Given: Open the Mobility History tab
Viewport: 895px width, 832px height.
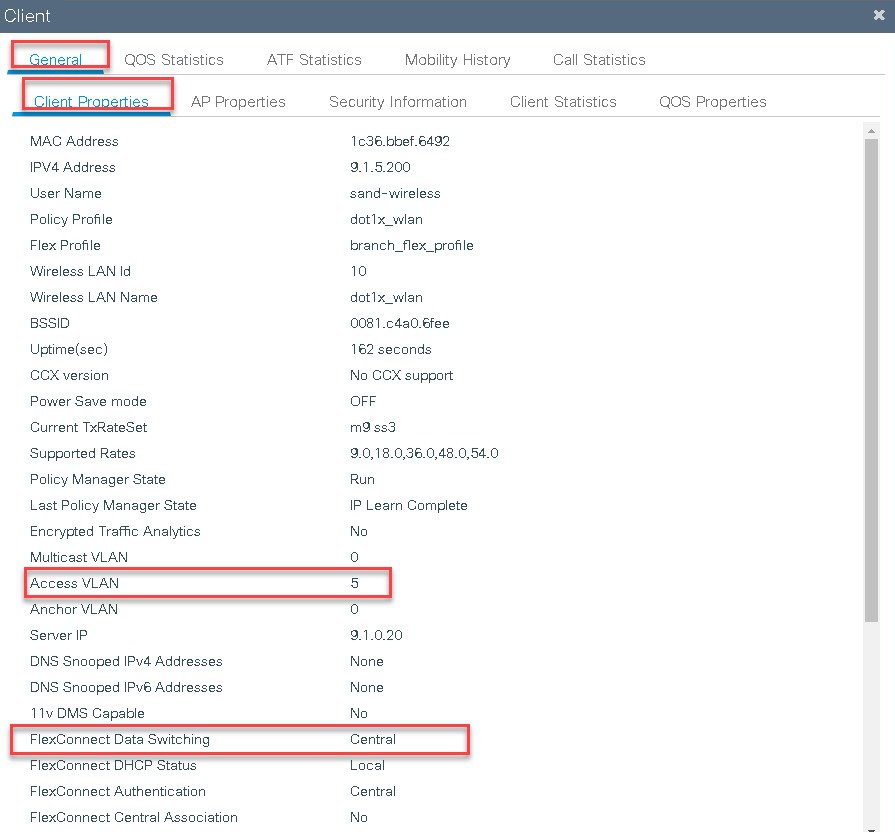Looking at the screenshot, I should [457, 60].
